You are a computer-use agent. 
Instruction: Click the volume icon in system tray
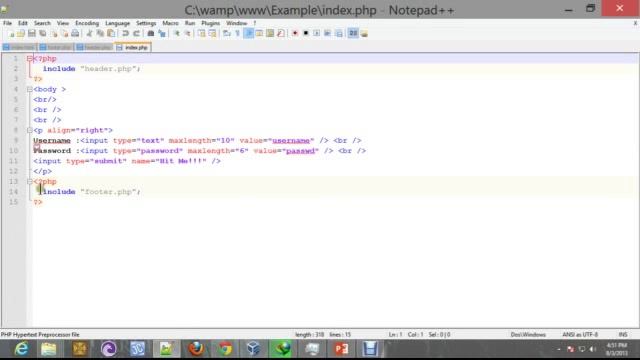point(593,349)
